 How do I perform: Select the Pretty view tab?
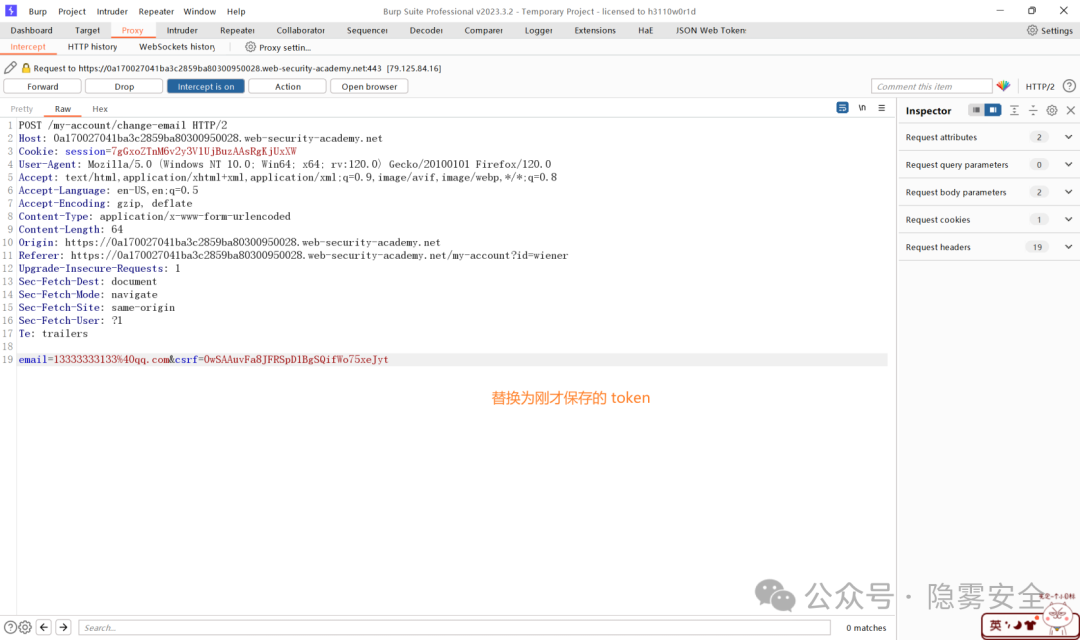(x=21, y=109)
